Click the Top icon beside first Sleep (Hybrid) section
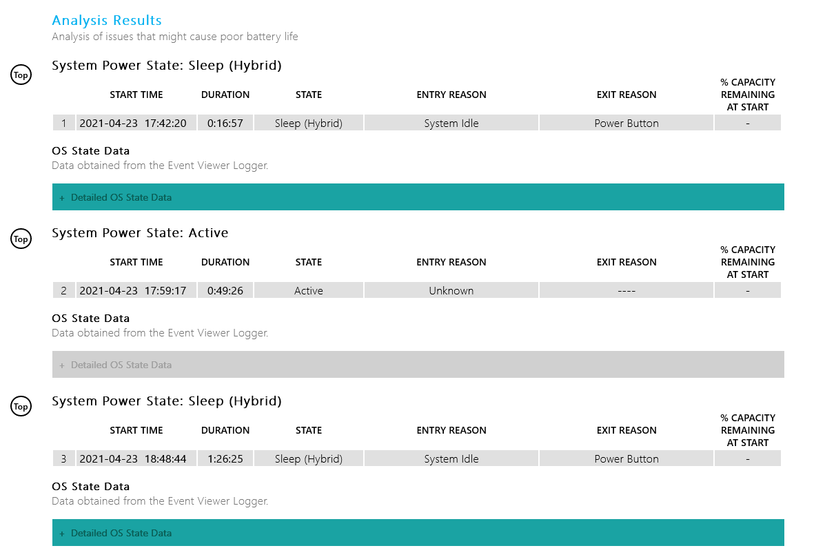Screen dimensions: 825x553 (x=21, y=75)
